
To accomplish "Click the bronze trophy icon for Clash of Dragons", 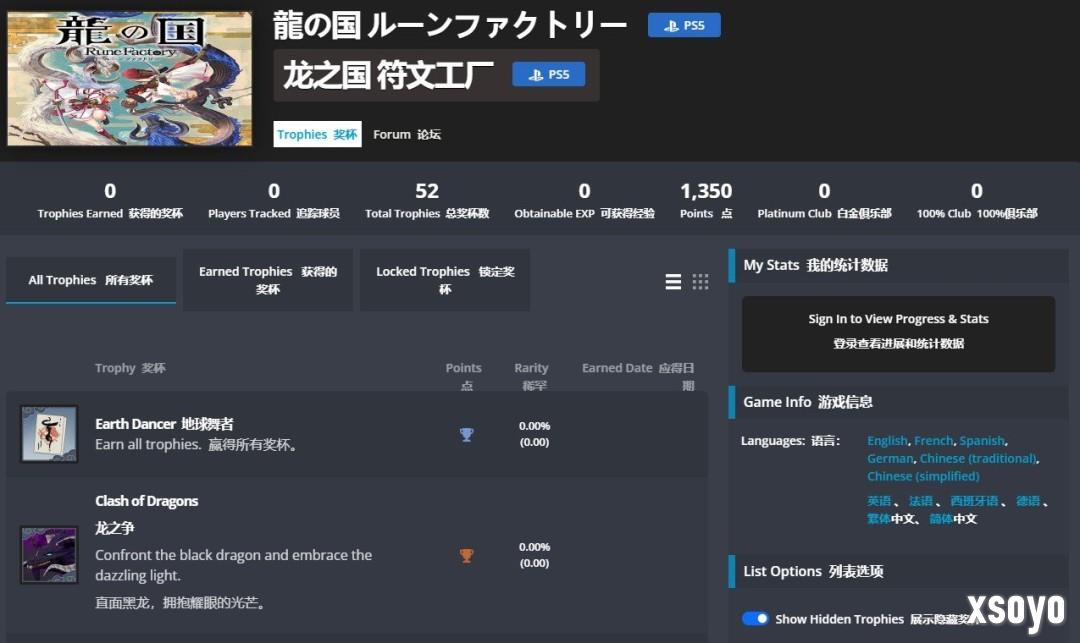I will tap(465, 555).
